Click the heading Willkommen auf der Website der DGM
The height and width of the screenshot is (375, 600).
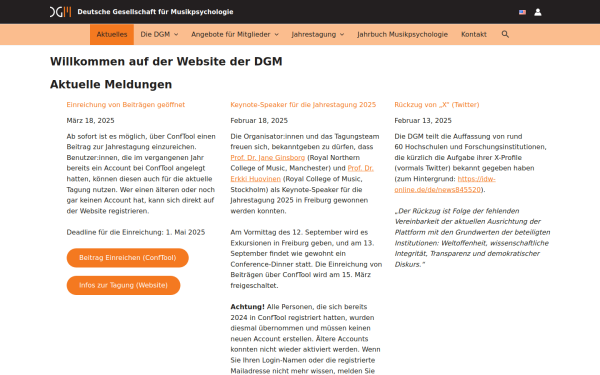pos(166,62)
